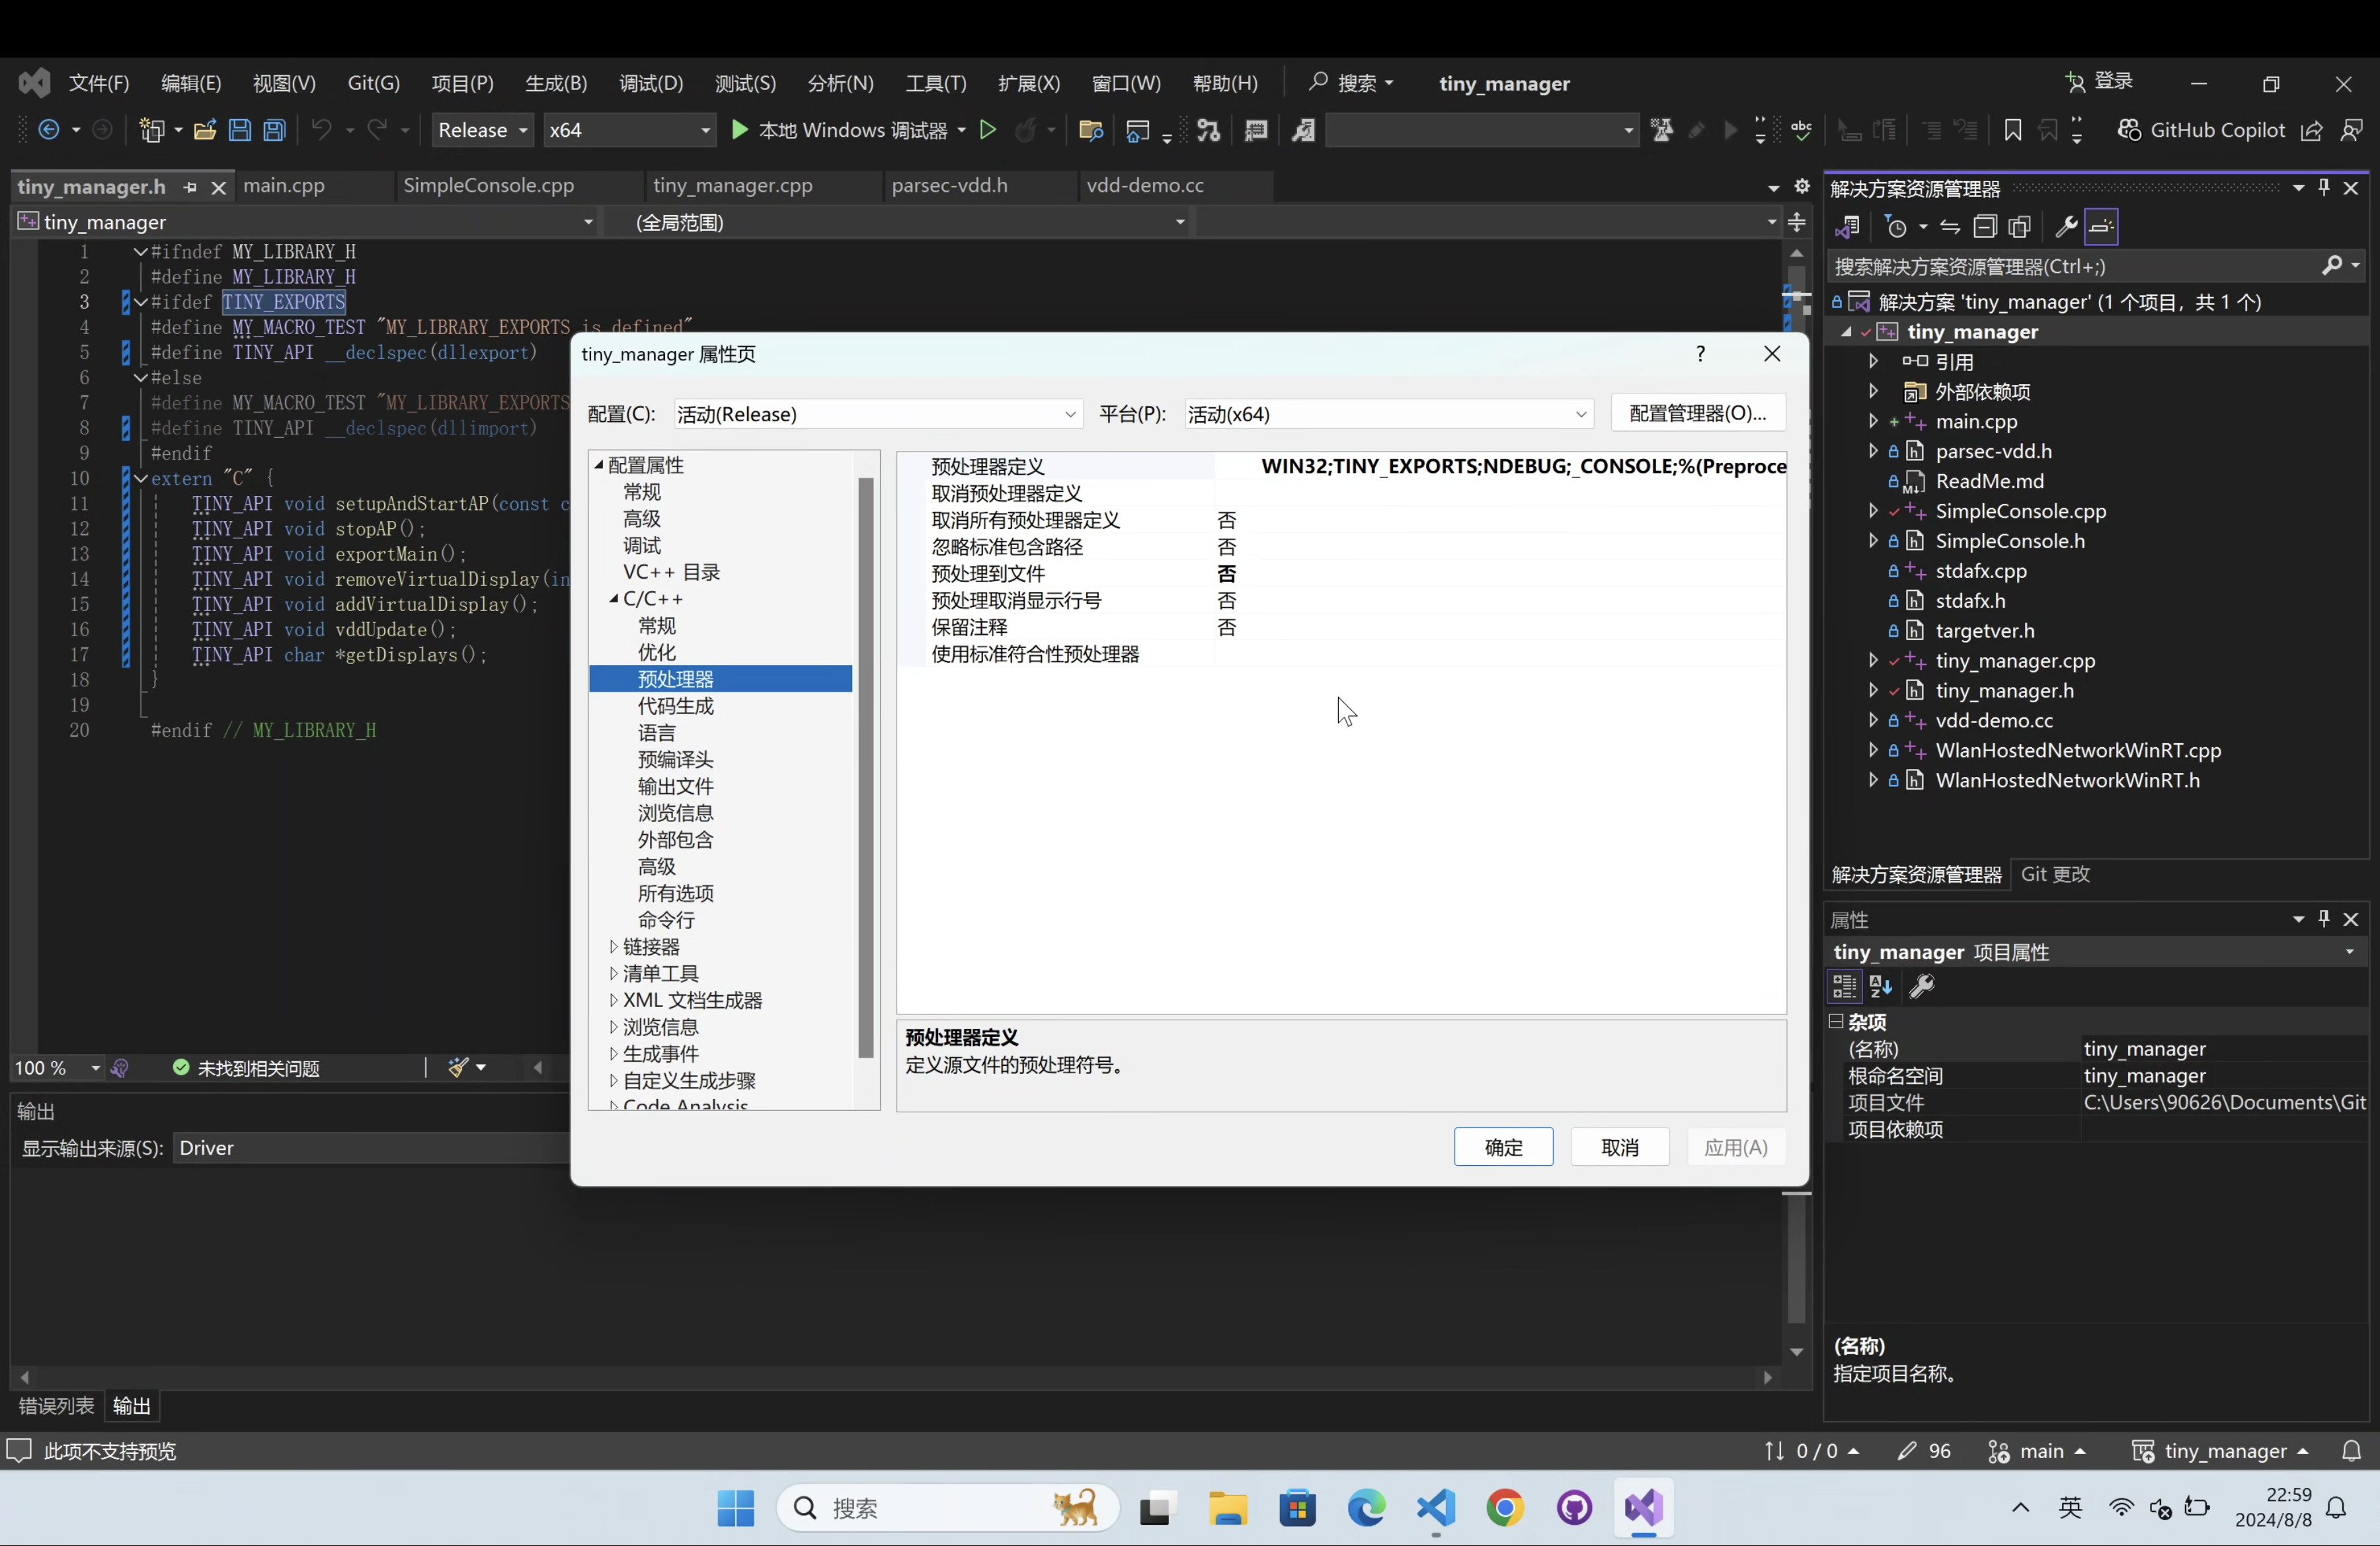
Task: Open the Configuration dropdown showing 活动(Release)
Action: (x=877, y=414)
